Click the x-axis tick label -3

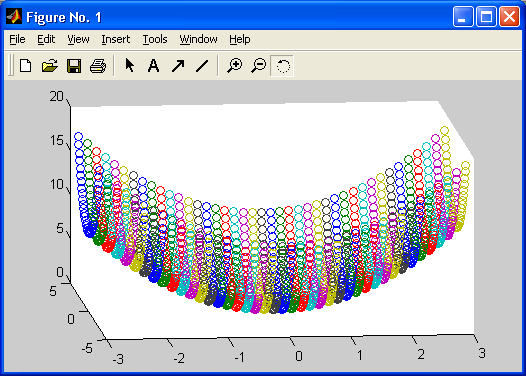point(118,359)
